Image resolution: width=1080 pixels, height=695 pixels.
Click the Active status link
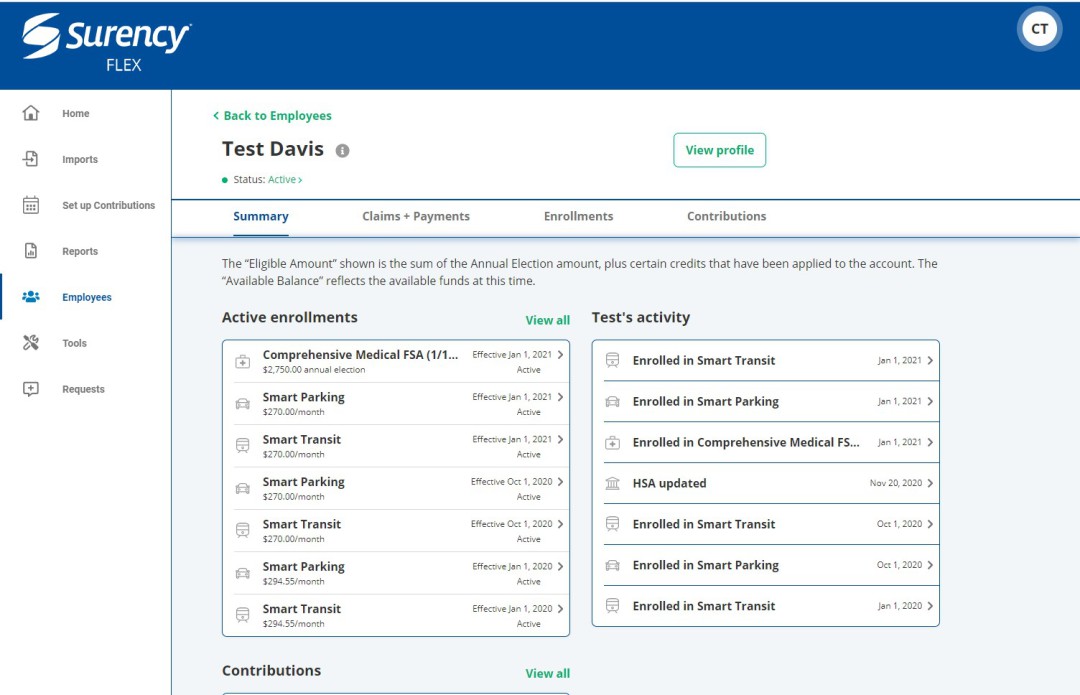click(284, 180)
